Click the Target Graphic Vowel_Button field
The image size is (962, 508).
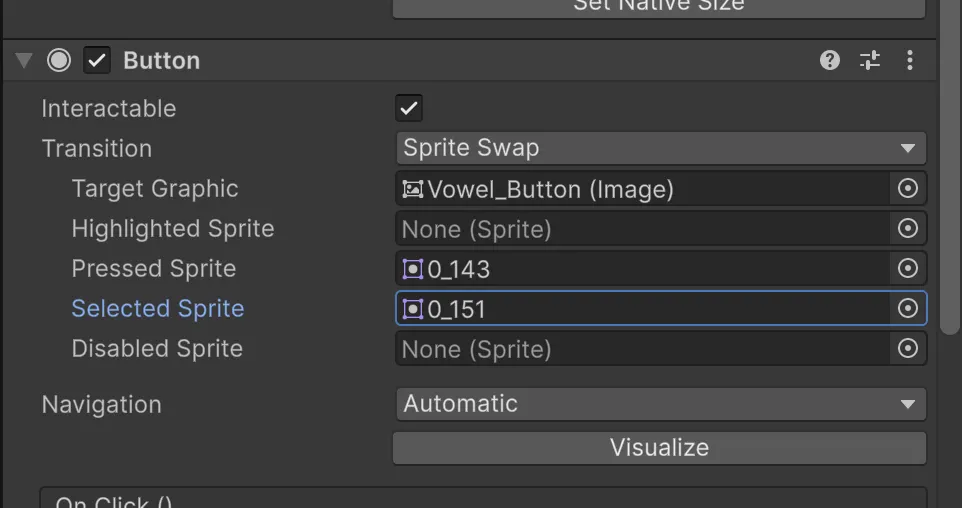pyautogui.click(x=640, y=189)
